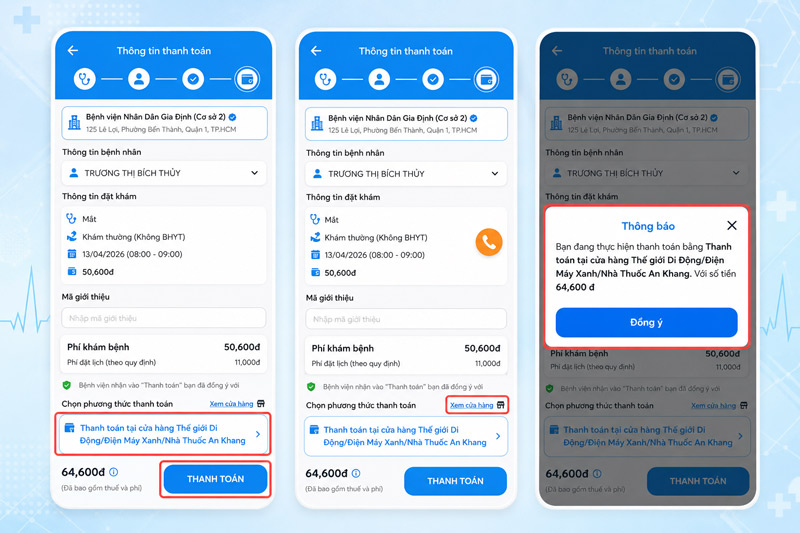The height and width of the screenshot is (533, 800).
Task: Expand patient dropdown TRƯƠNG THỊ BÍCH THỦY in left screen
Action: (164, 173)
